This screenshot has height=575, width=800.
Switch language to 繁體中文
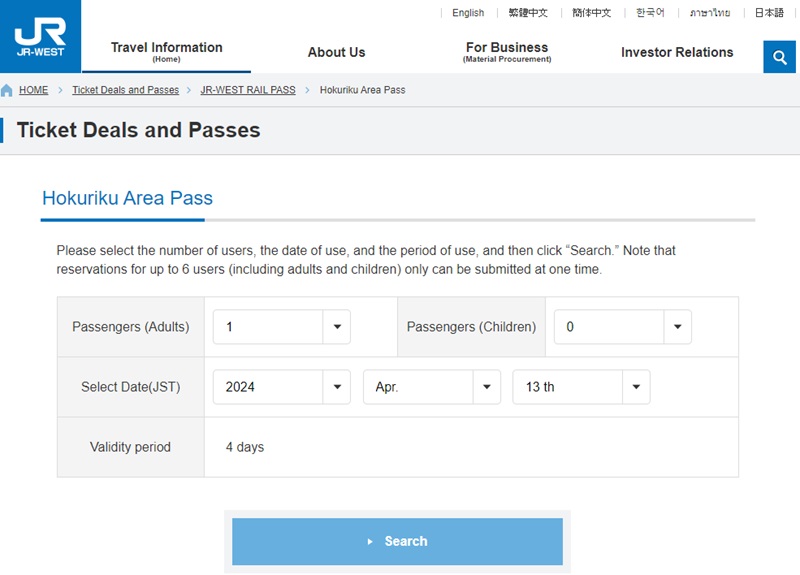(x=528, y=13)
